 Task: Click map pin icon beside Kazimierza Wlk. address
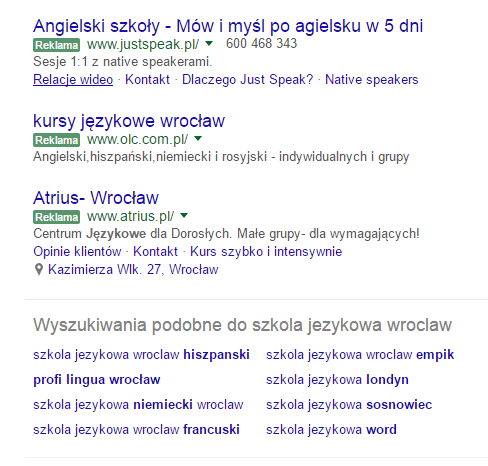[x=39, y=269]
